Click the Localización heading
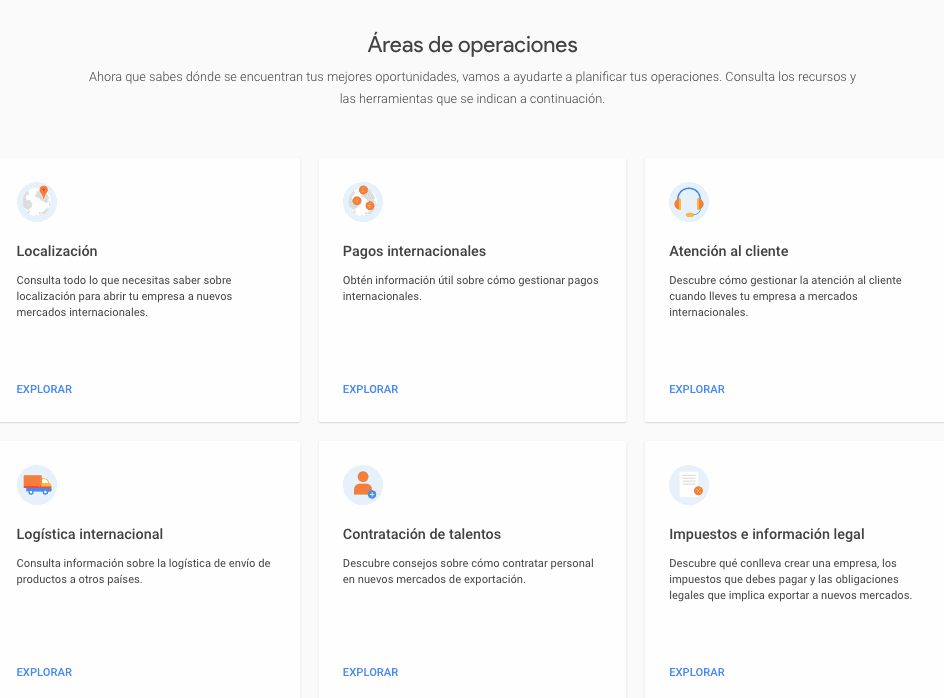Image resolution: width=944 pixels, height=698 pixels. [54, 251]
